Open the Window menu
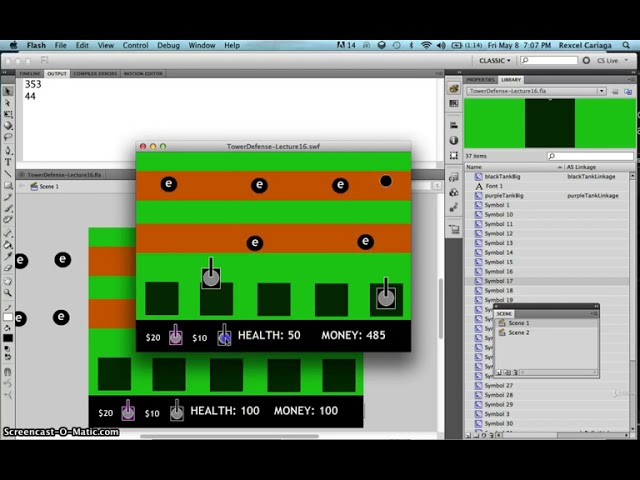The width and height of the screenshot is (640, 480). pos(202,45)
